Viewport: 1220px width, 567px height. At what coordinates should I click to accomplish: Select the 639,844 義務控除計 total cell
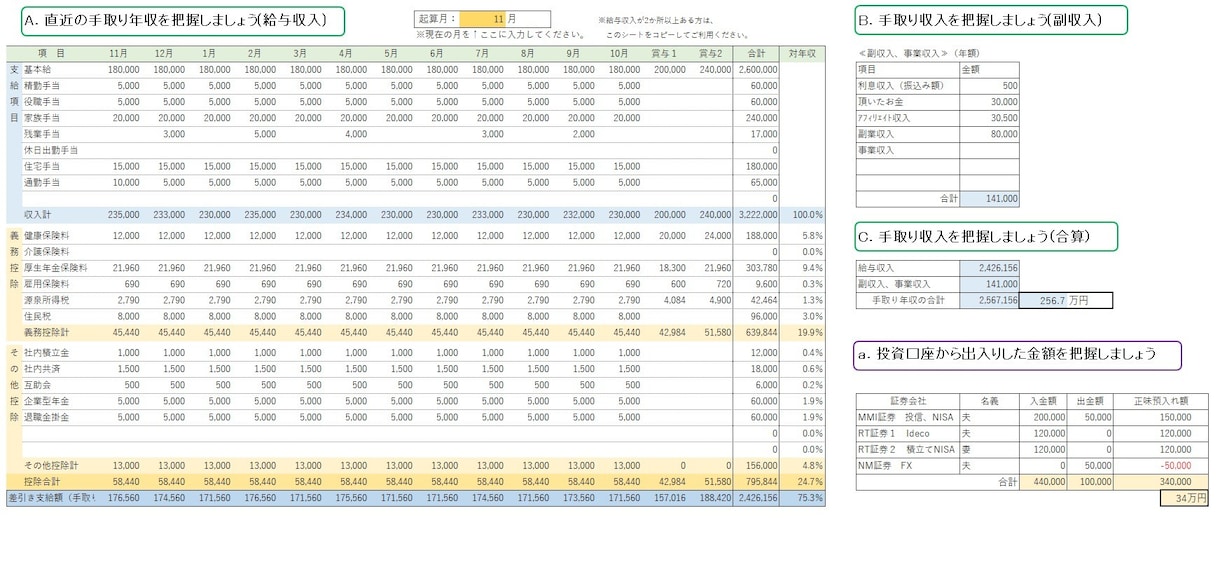pos(757,332)
